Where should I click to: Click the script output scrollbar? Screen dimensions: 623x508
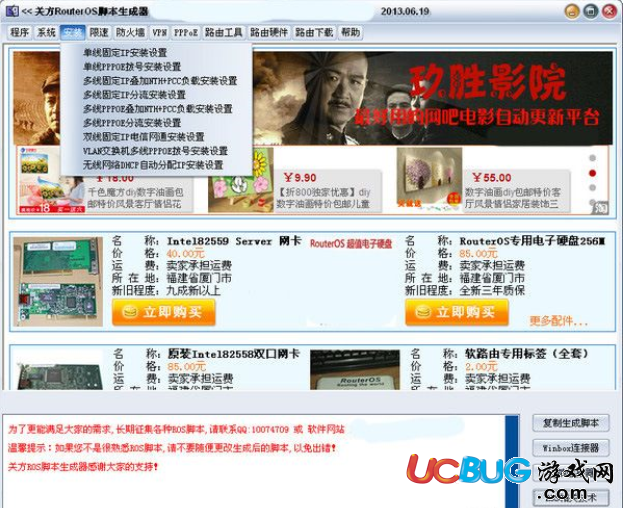[512, 462]
